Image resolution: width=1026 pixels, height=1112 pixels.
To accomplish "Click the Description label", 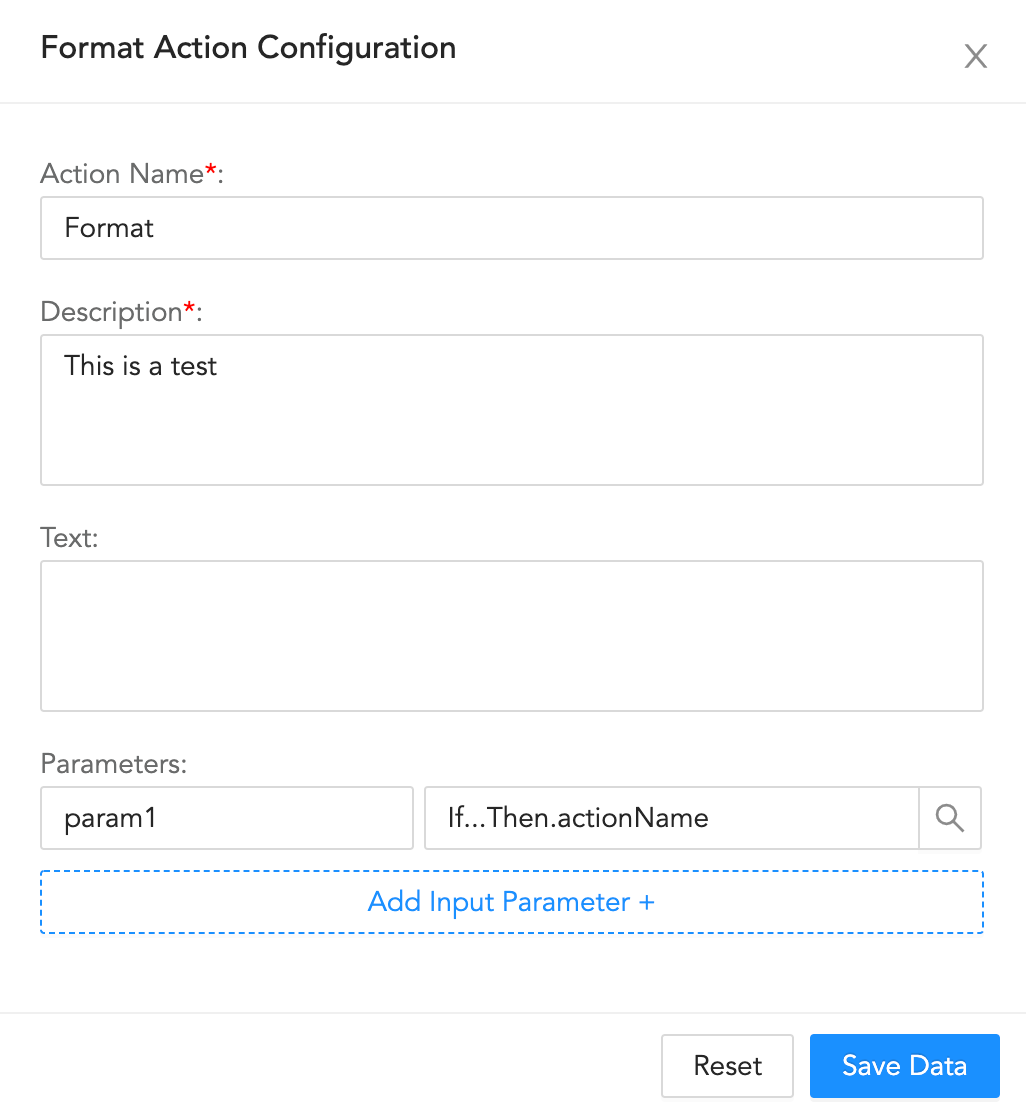I will (110, 312).
